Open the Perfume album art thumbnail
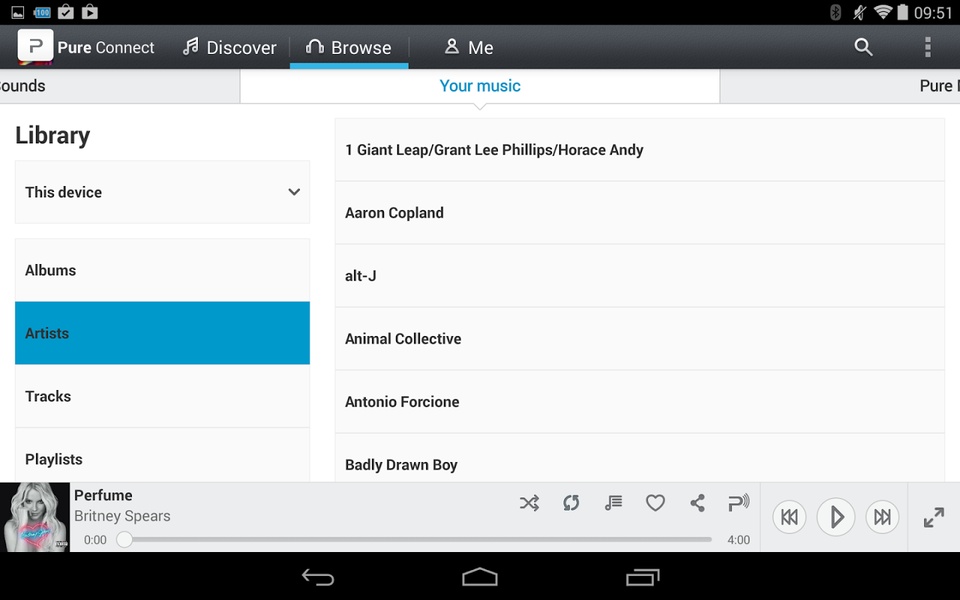Screen dimensions: 960x600 tap(35, 517)
